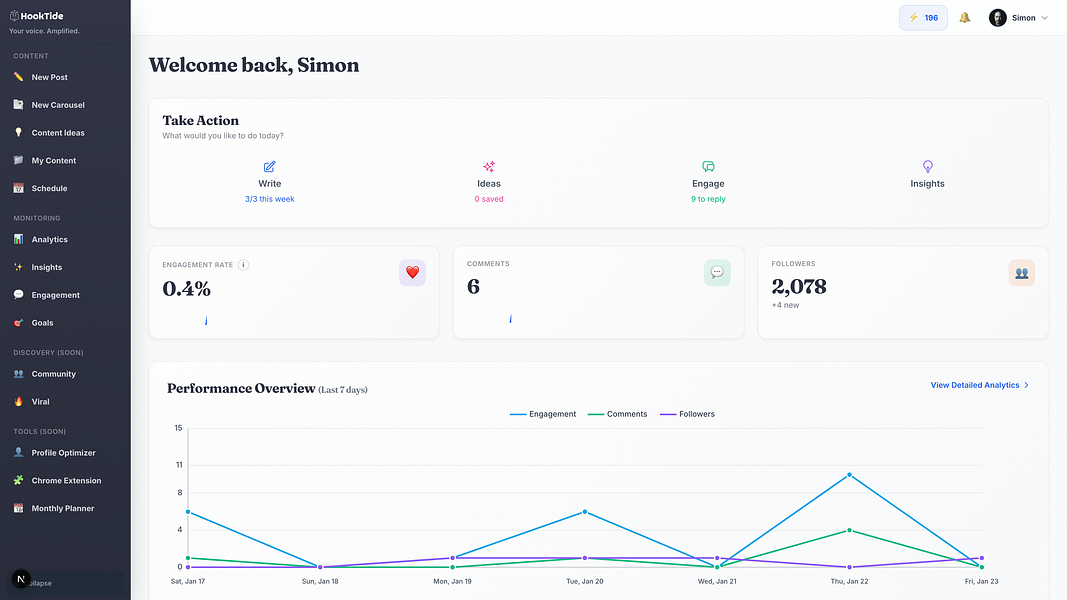Click the Insights bulb icon in Take Action

point(928,167)
